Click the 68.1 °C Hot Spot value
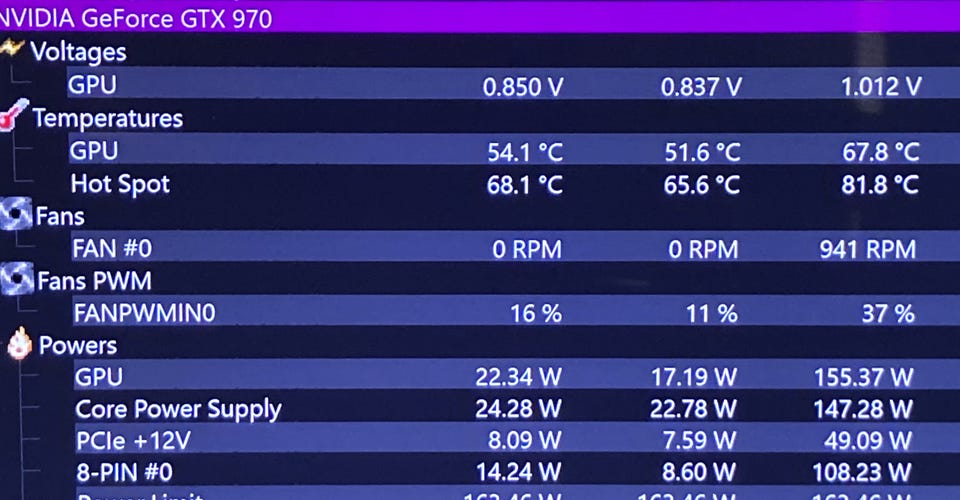Image resolution: width=960 pixels, height=500 pixels. [525, 184]
